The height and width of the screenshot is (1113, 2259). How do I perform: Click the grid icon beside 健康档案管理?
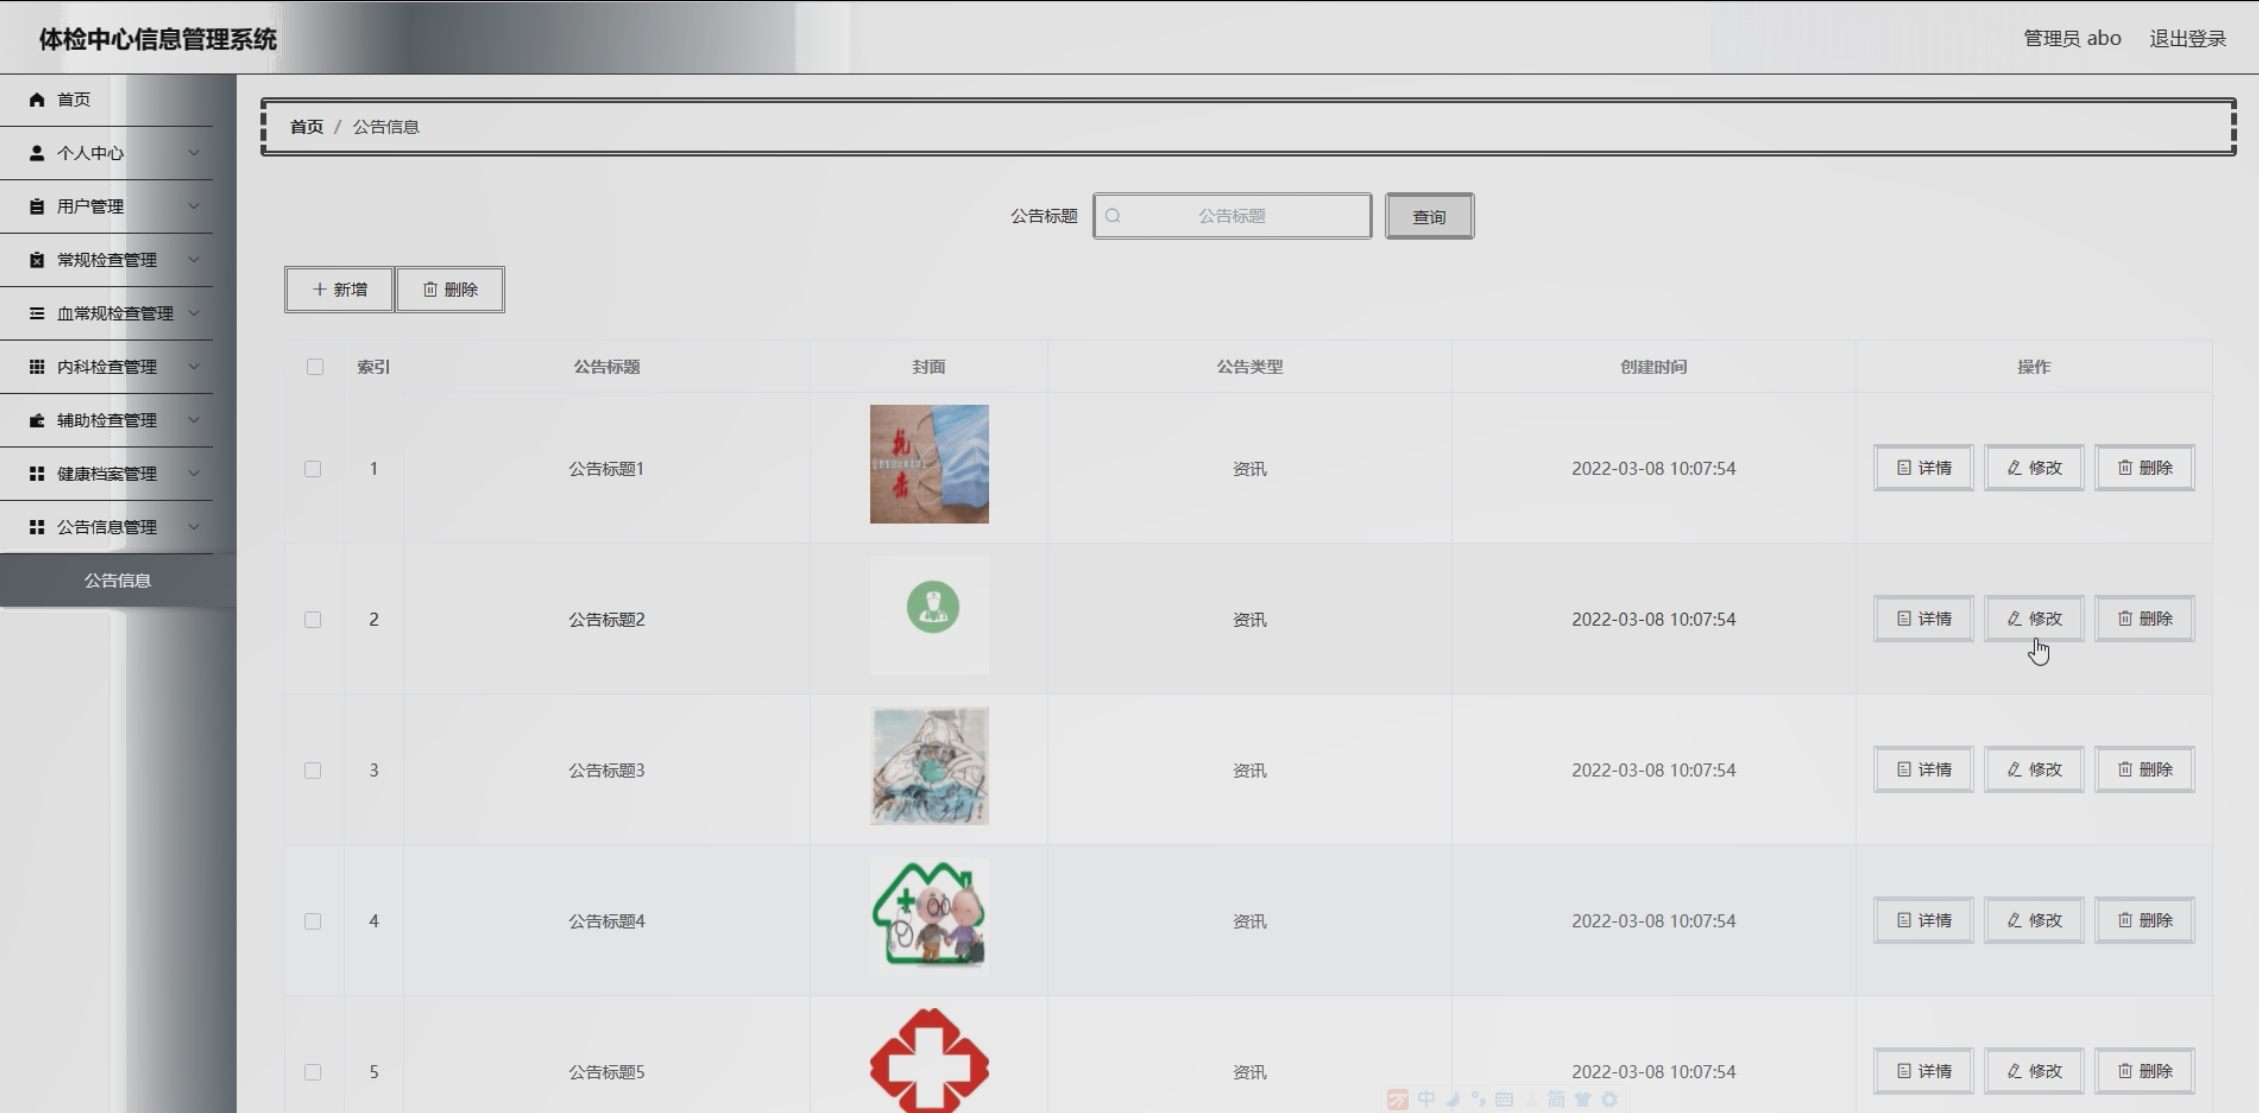37,474
